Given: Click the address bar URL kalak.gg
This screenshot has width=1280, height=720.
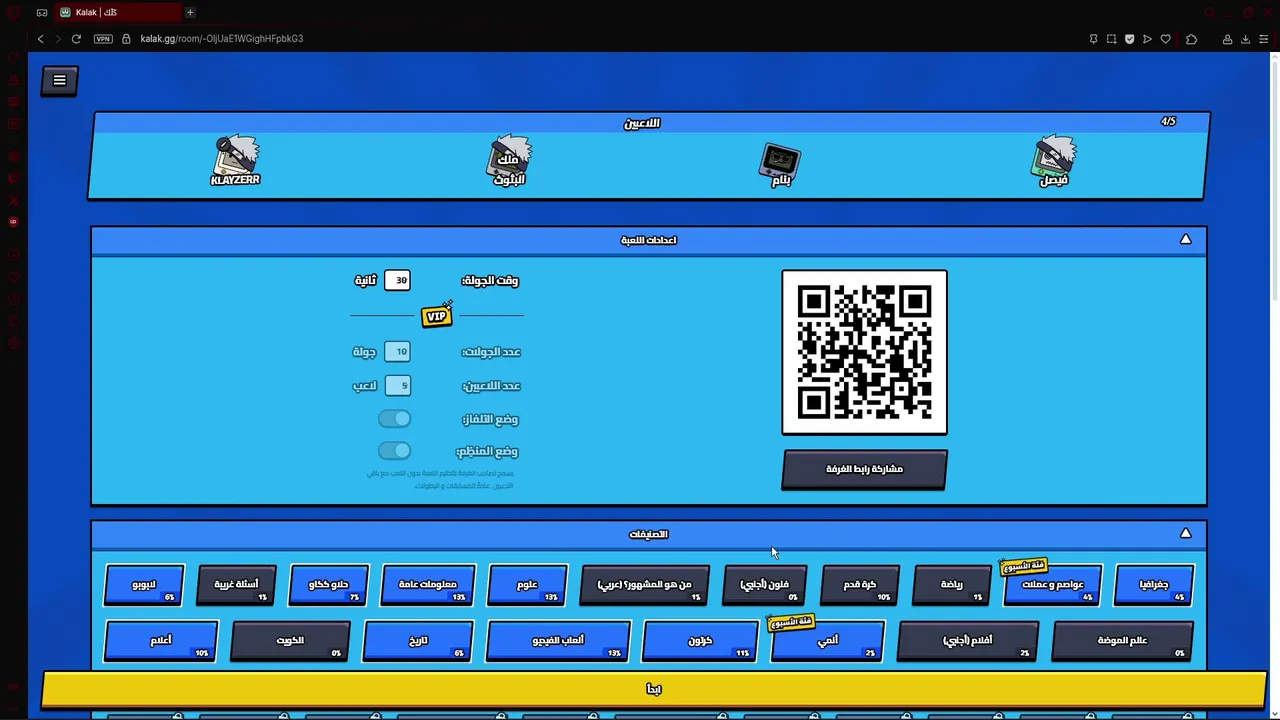Looking at the screenshot, I should coord(222,39).
